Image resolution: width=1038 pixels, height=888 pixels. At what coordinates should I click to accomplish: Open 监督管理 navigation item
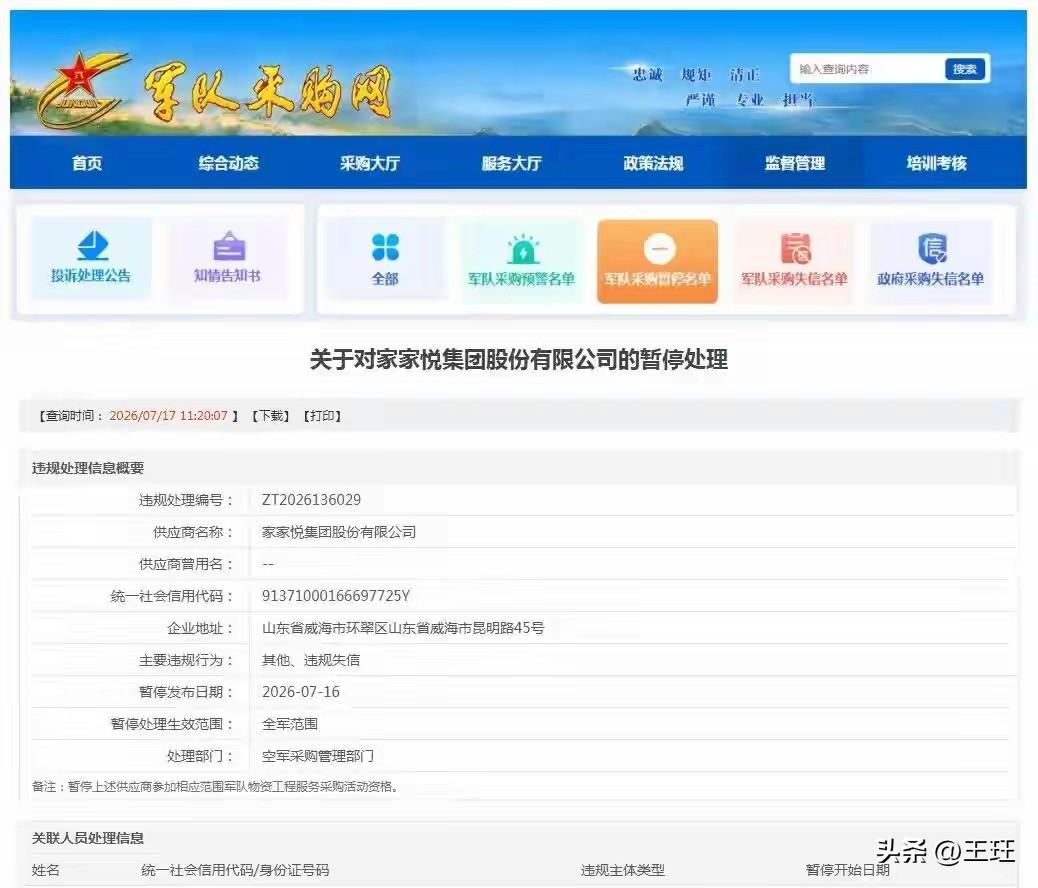tap(795, 163)
